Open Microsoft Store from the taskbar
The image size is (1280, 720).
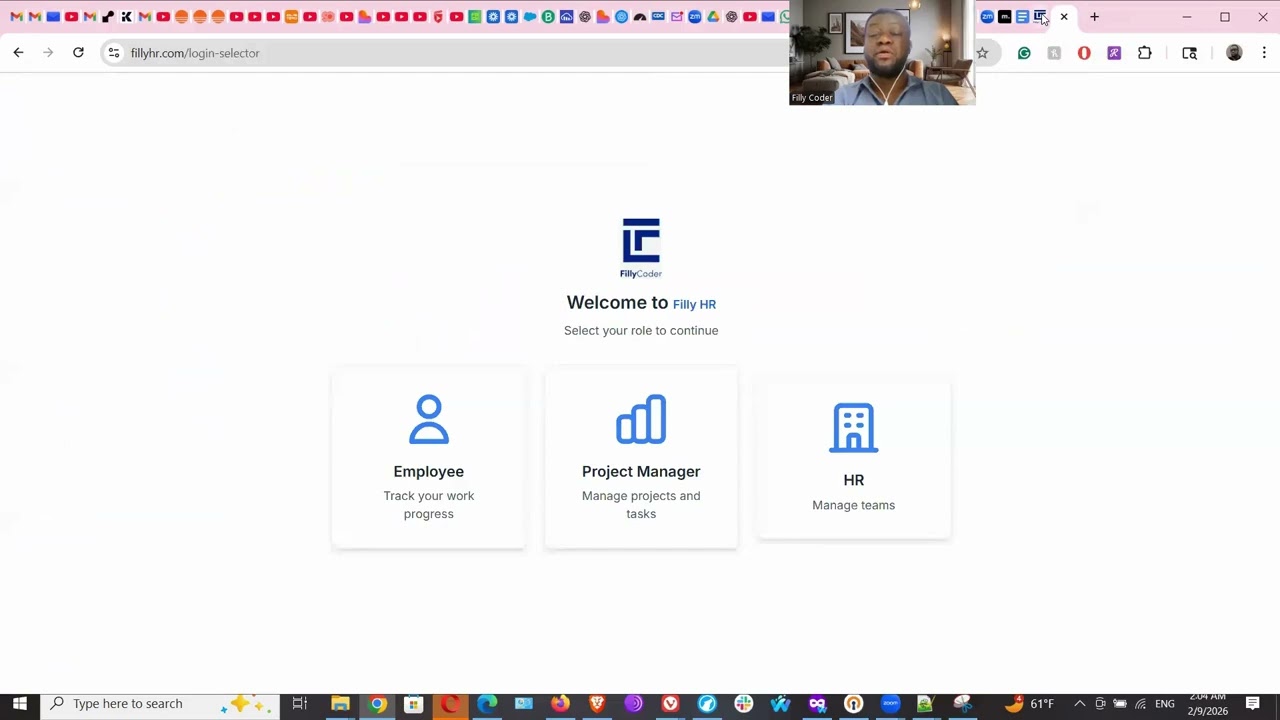tap(413, 704)
